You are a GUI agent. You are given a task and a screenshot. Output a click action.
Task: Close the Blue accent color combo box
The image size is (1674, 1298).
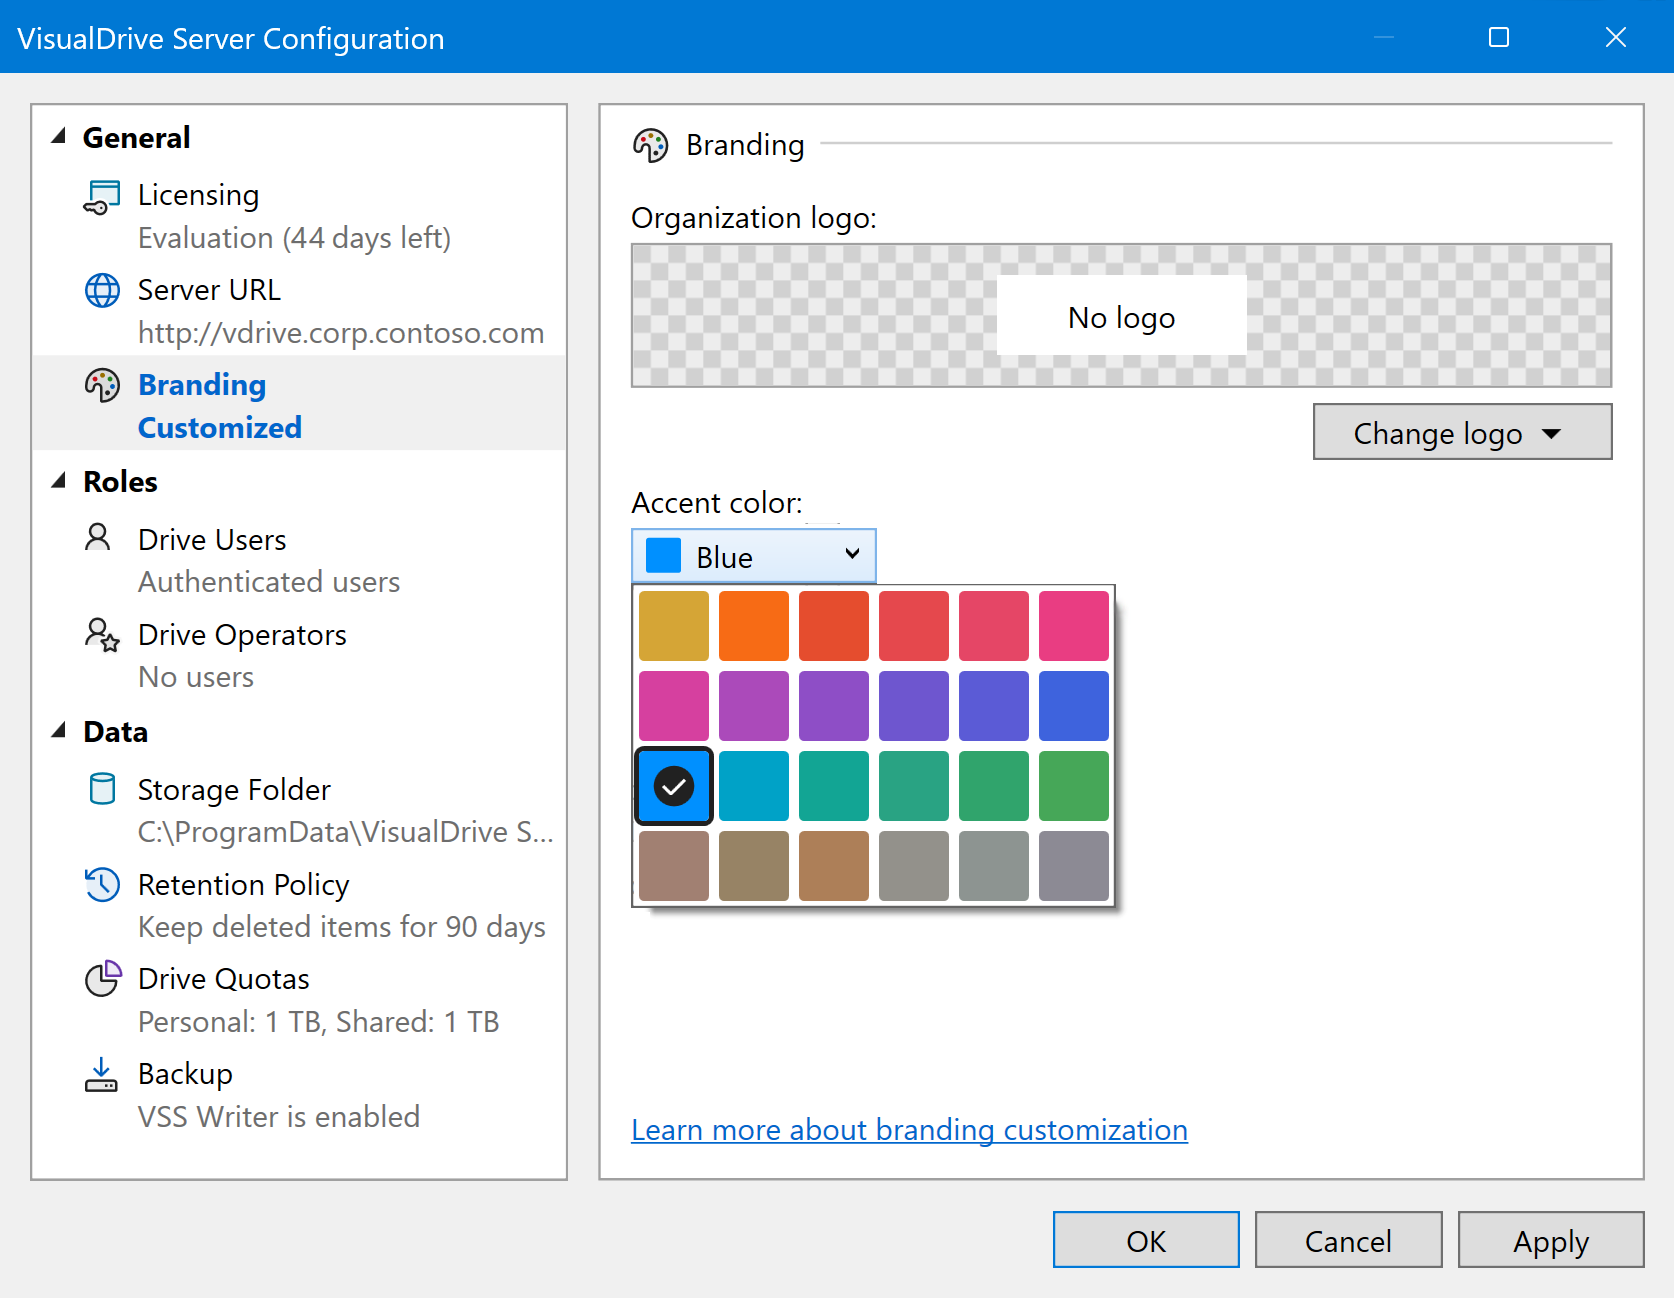pos(754,556)
